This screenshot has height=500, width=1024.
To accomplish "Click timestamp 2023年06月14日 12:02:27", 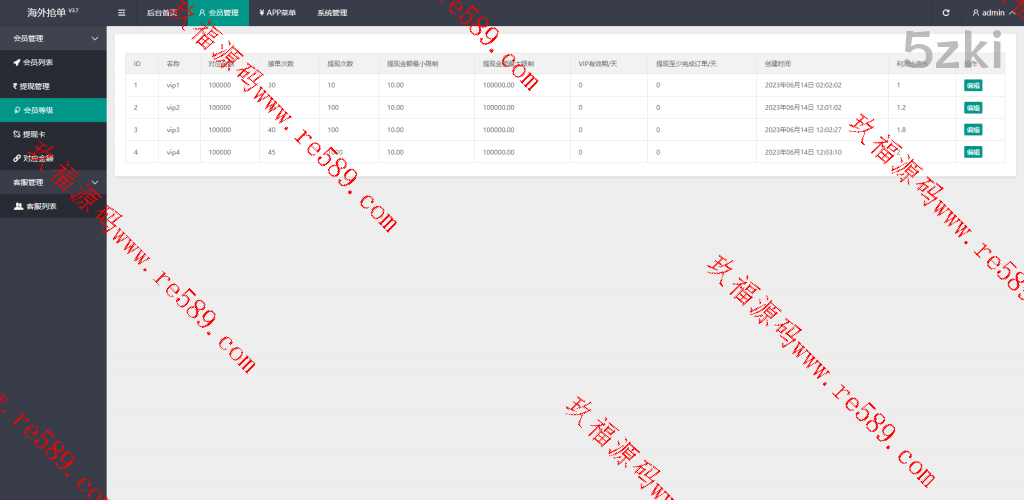I will tap(803, 130).
